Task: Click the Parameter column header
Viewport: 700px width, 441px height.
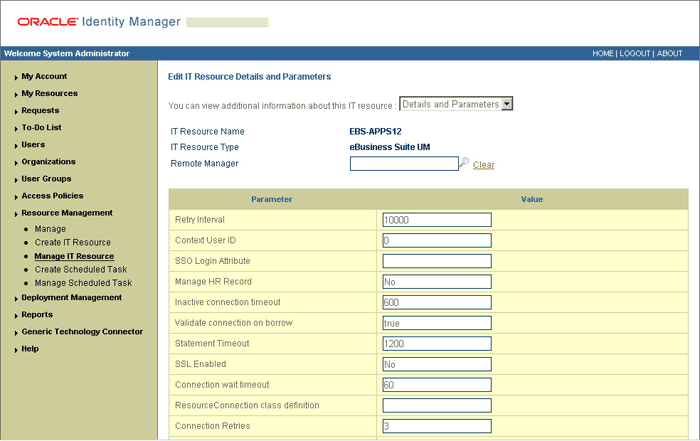Action: (x=271, y=200)
